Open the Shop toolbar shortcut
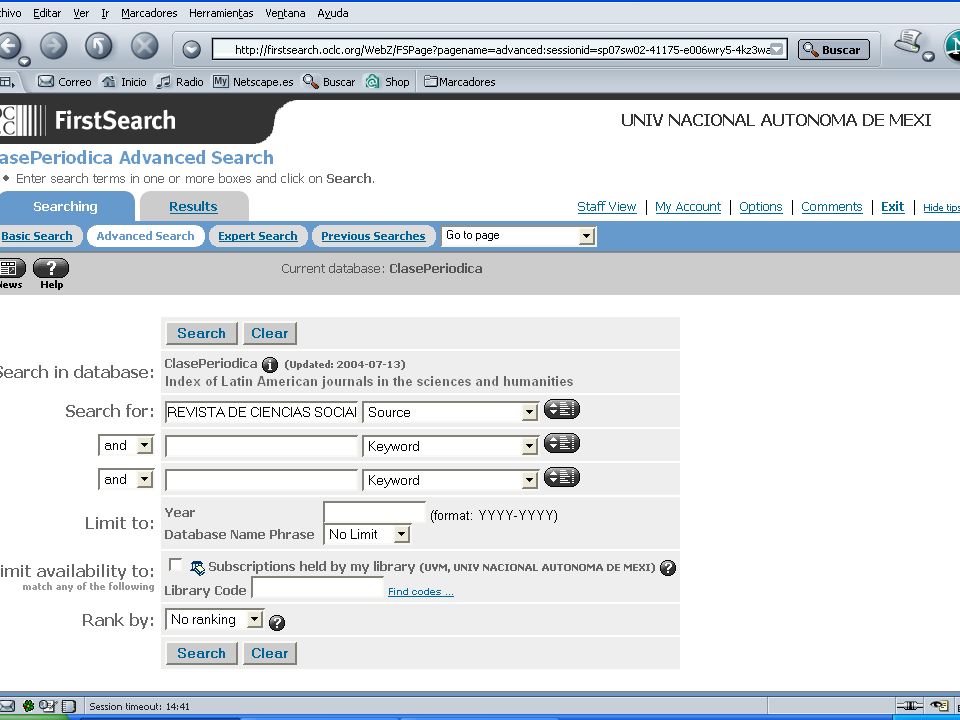This screenshot has width=960, height=720. [x=387, y=81]
